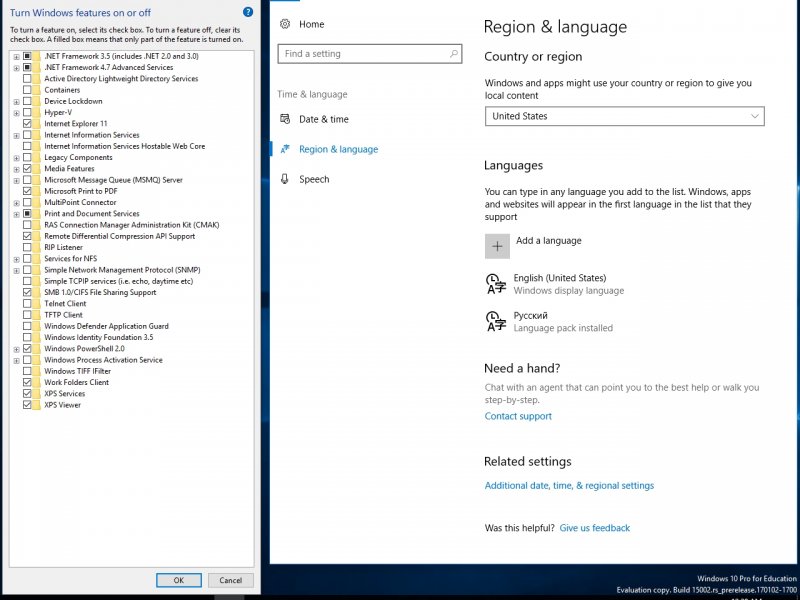This screenshot has width=800, height=600.
Task: Click folder icon beside RIP Listener
Action: point(37,247)
